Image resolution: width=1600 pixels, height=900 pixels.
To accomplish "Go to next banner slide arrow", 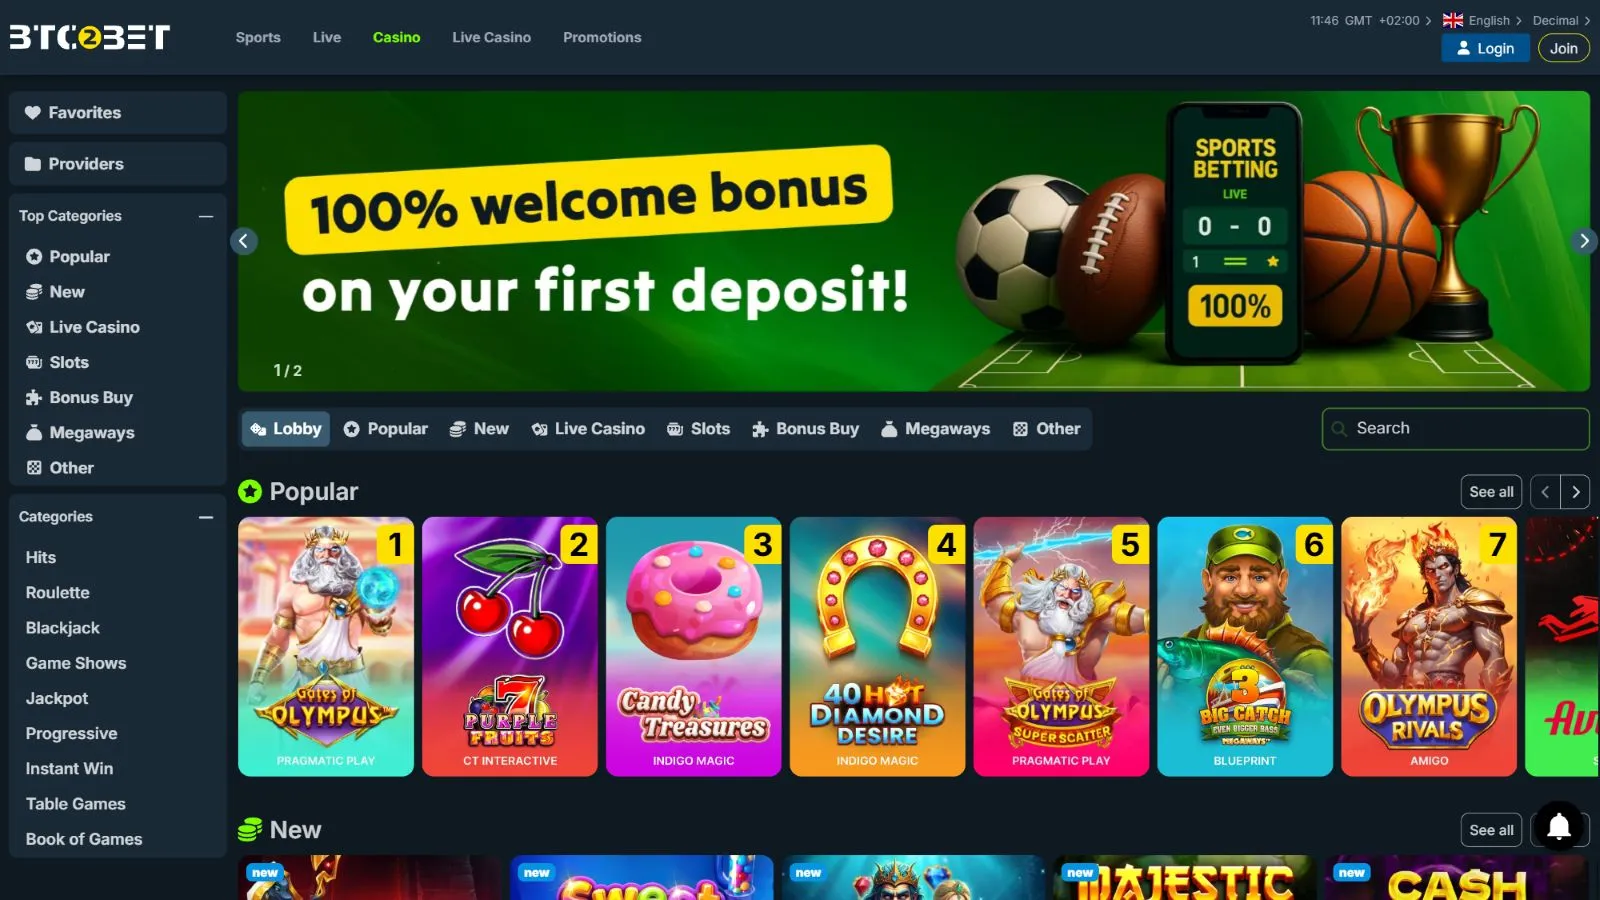I will 1583,241.
